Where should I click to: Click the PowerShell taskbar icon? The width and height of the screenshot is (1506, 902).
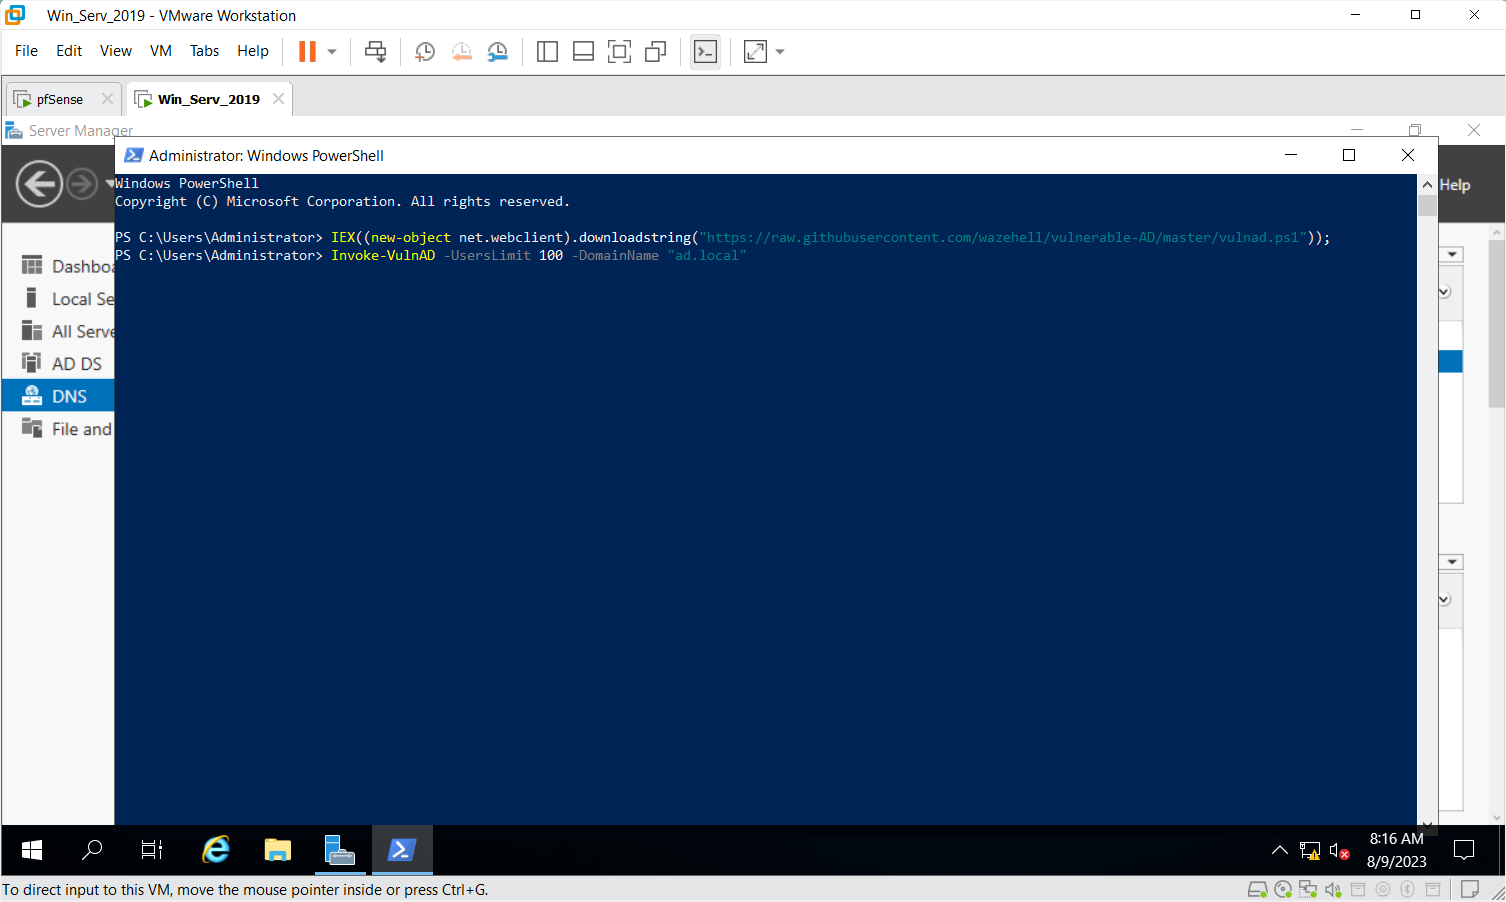click(x=402, y=850)
